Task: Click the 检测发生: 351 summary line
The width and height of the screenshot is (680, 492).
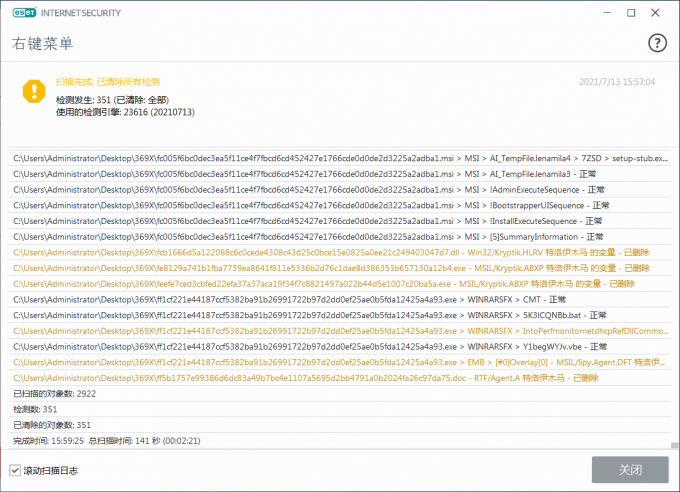Action: coord(112,100)
